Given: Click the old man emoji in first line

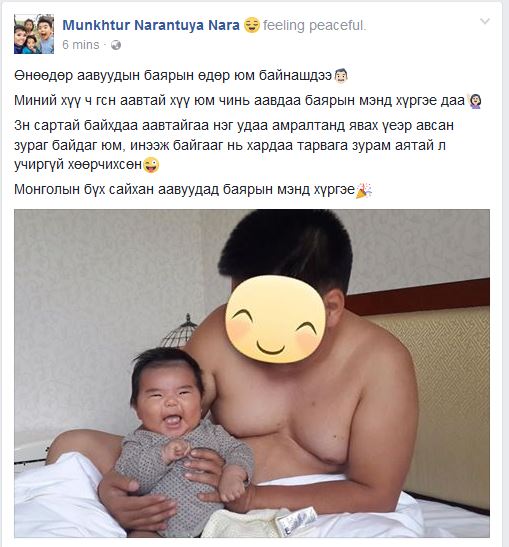Looking at the screenshot, I should (x=340, y=75).
